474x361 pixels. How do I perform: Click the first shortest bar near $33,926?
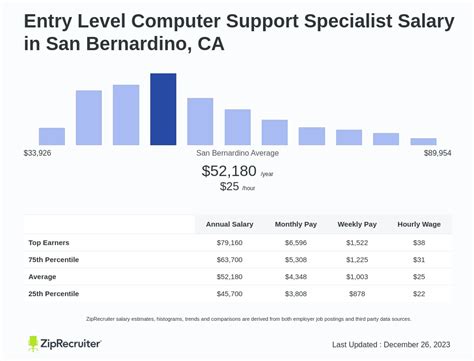click(52, 136)
